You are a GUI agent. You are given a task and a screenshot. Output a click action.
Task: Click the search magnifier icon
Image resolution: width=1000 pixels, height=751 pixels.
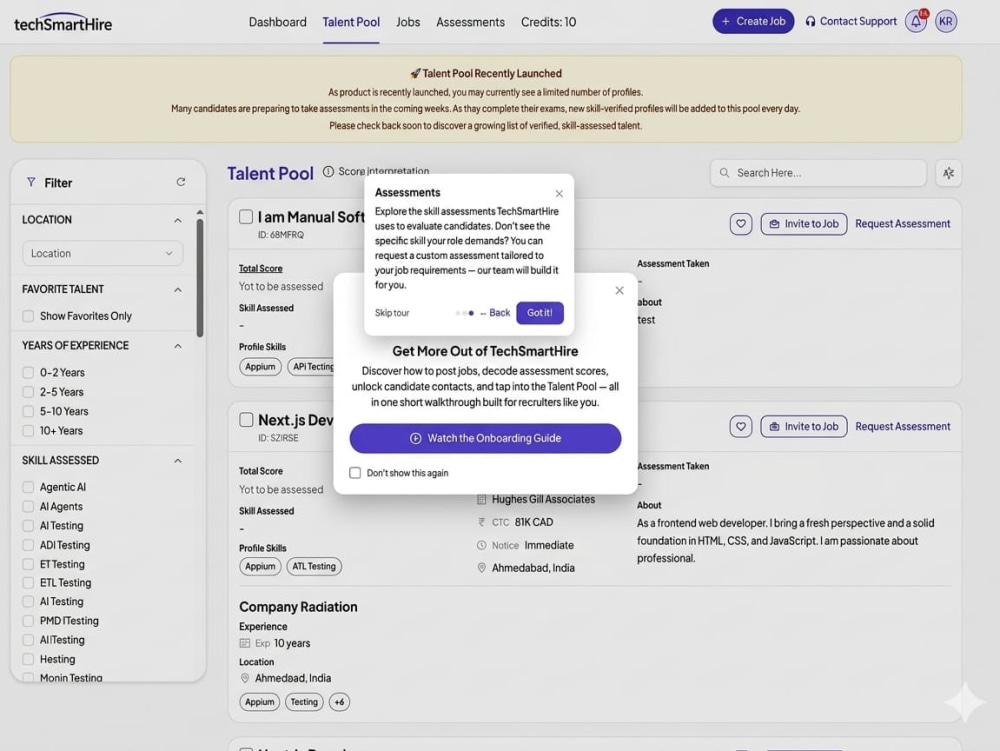tap(724, 173)
